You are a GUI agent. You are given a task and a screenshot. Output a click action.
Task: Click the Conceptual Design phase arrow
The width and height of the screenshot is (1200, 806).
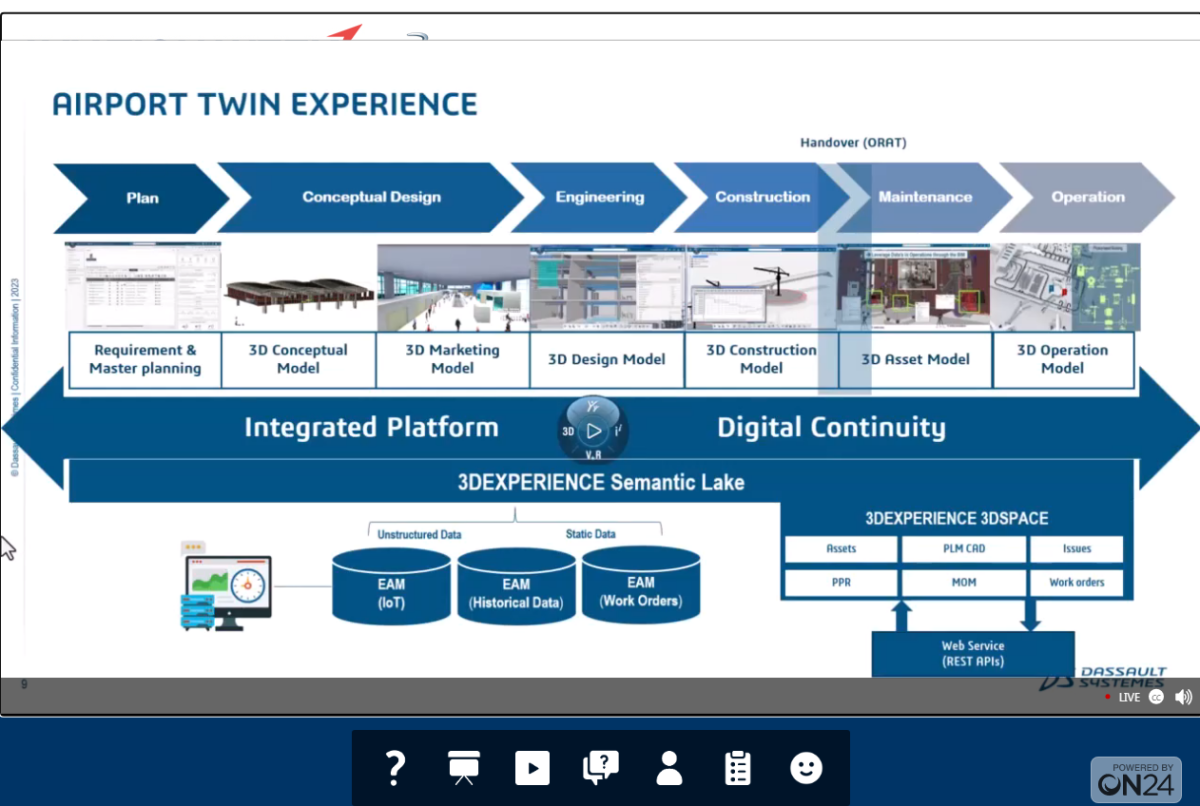[371, 197]
